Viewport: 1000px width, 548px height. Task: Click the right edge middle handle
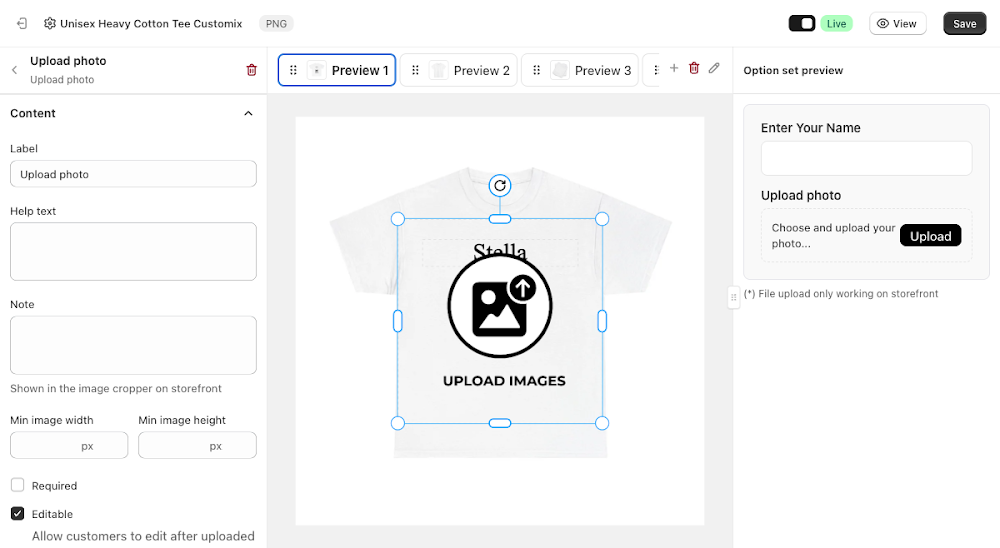602,321
